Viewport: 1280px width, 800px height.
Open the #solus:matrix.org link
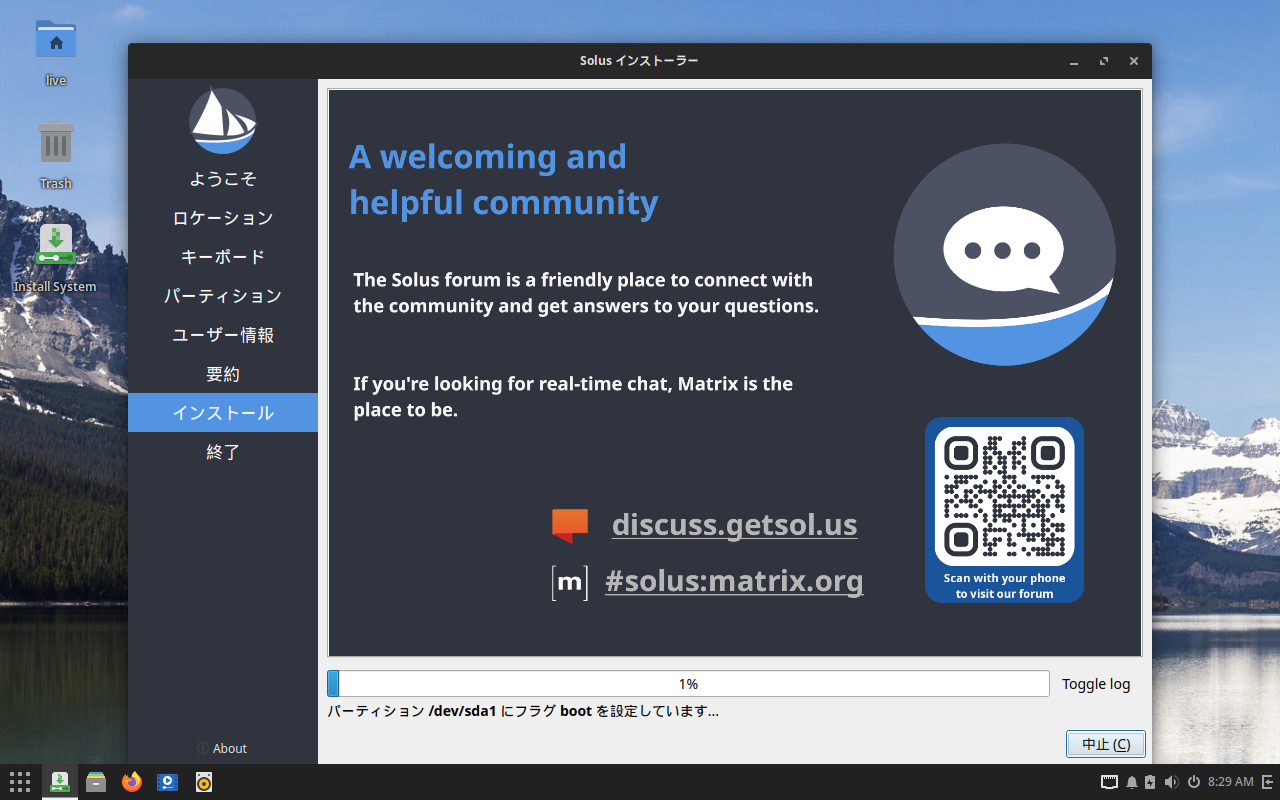click(x=734, y=581)
